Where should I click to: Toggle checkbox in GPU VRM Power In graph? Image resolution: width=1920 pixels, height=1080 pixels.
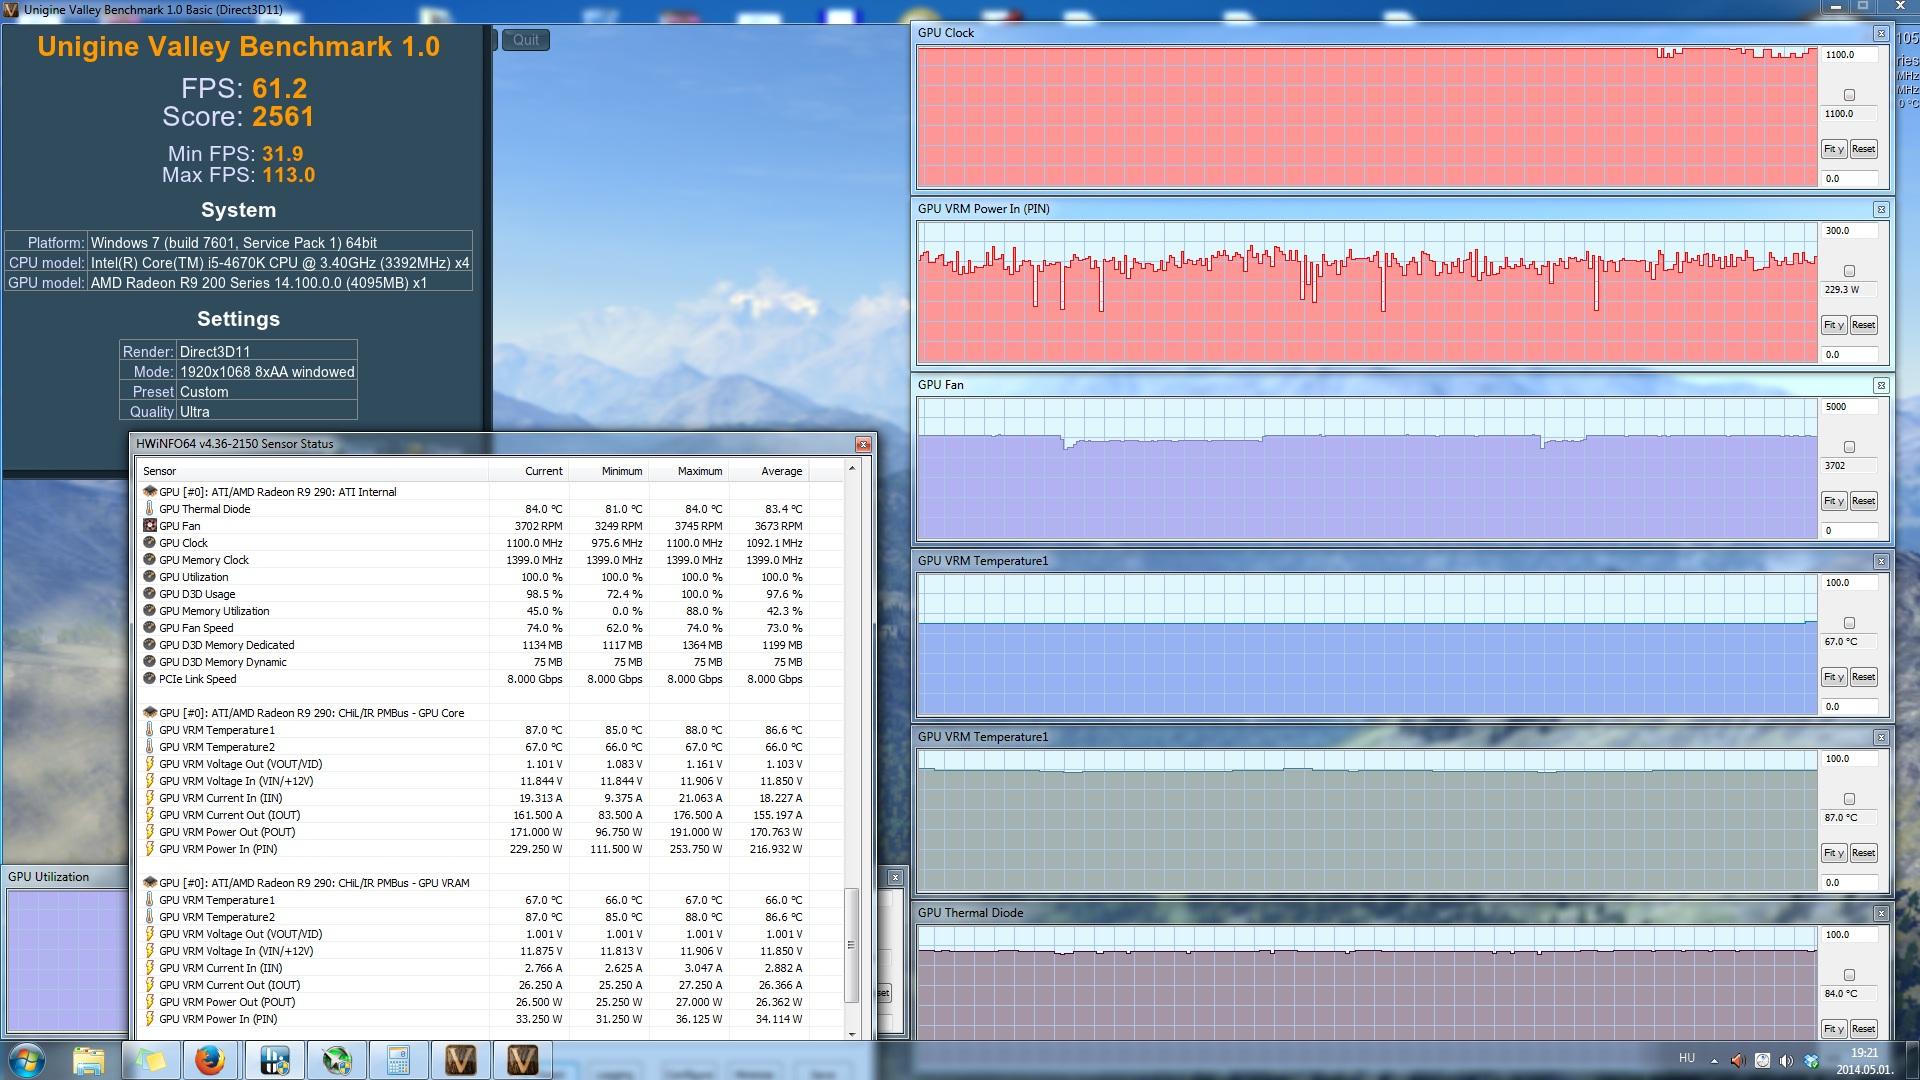[x=1849, y=271]
